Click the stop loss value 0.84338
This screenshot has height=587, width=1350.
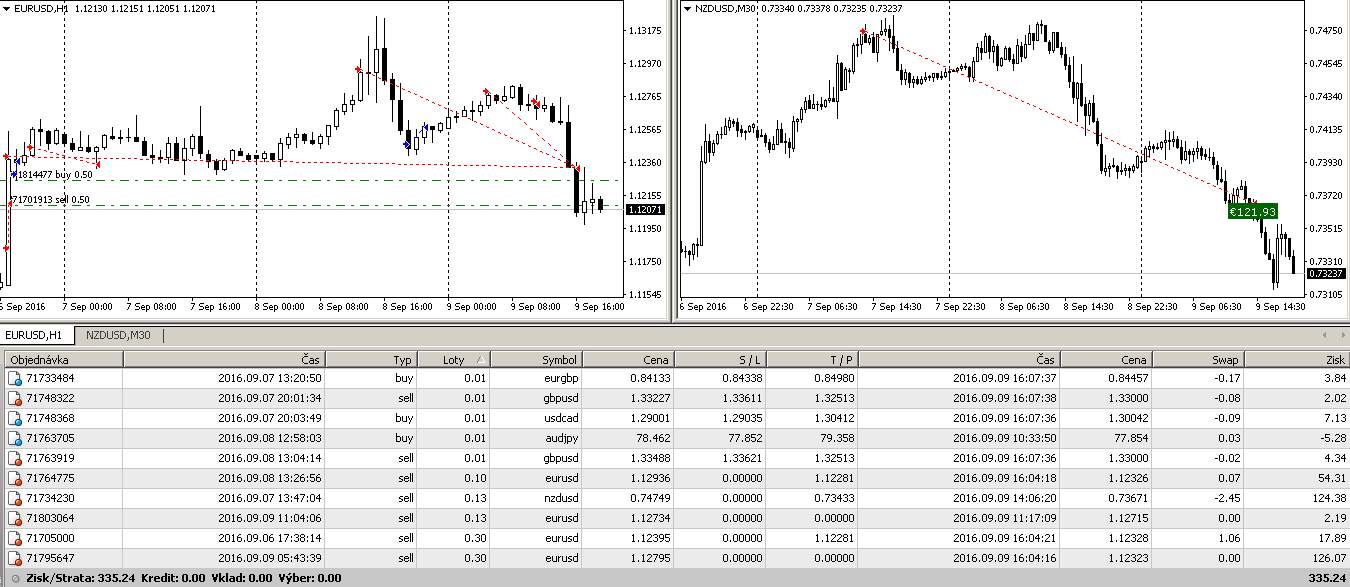[742, 379]
